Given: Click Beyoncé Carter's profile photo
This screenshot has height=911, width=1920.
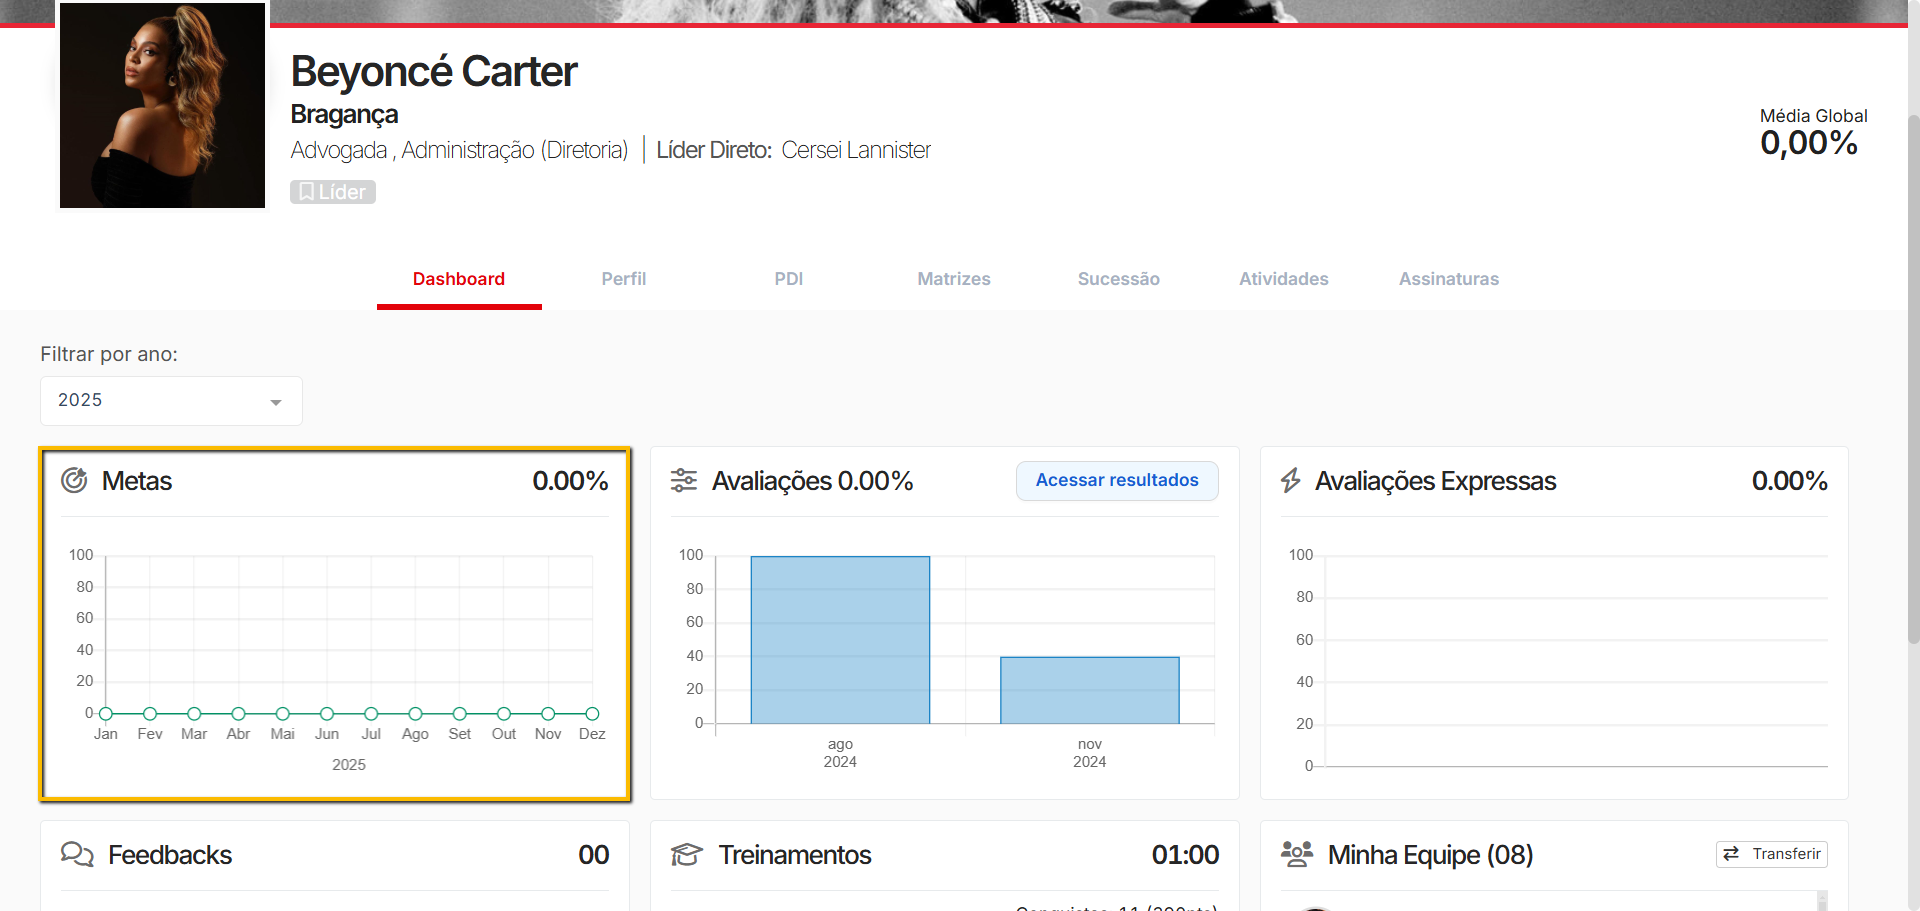Looking at the screenshot, I should pyautogui.click(x=162, y=105).
